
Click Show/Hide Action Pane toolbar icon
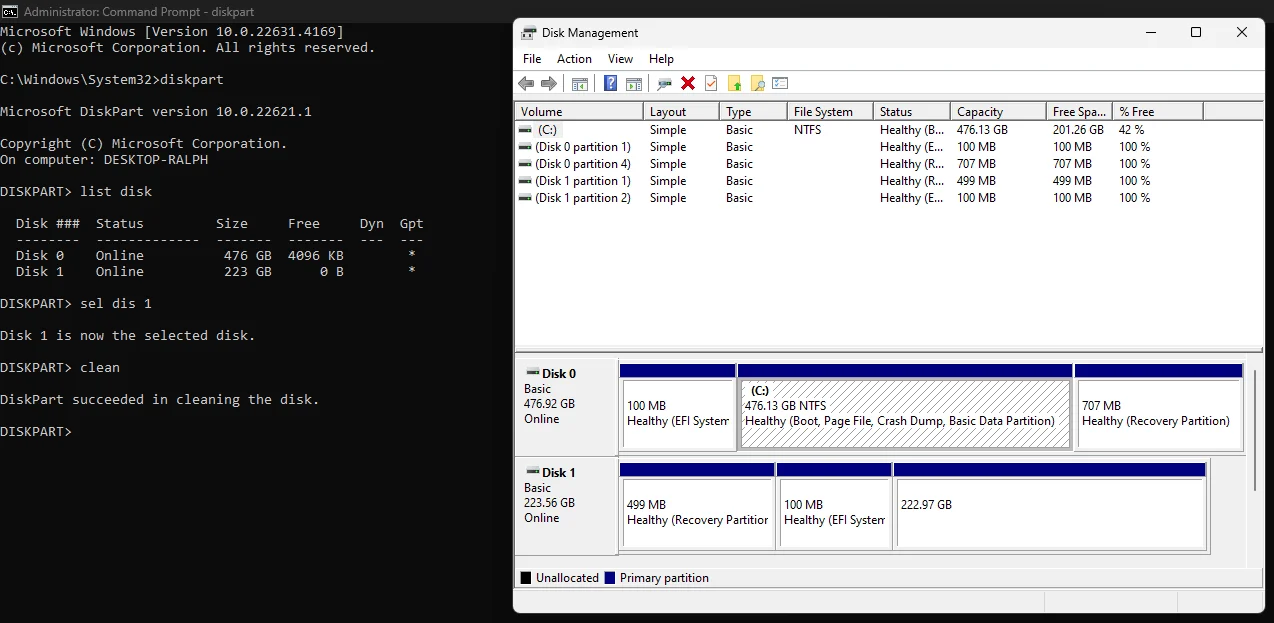[633, 84]
